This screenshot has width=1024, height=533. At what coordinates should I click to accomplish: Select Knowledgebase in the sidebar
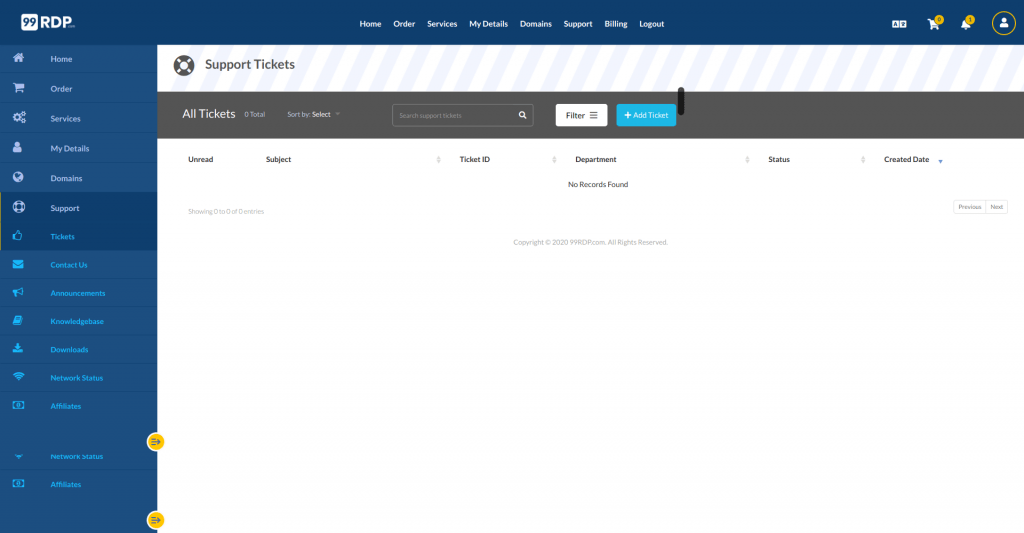tap(77, 321)
